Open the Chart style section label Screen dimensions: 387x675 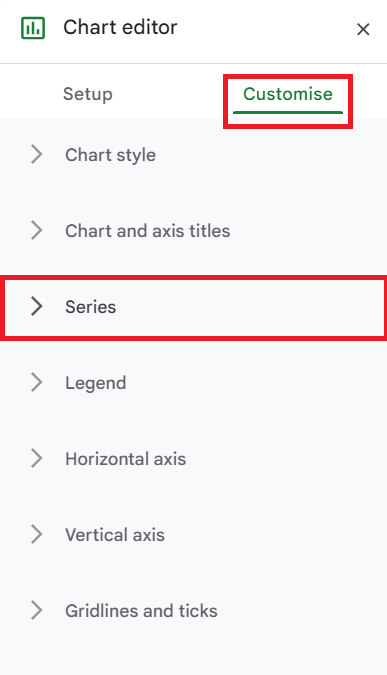tap(110, 155)
